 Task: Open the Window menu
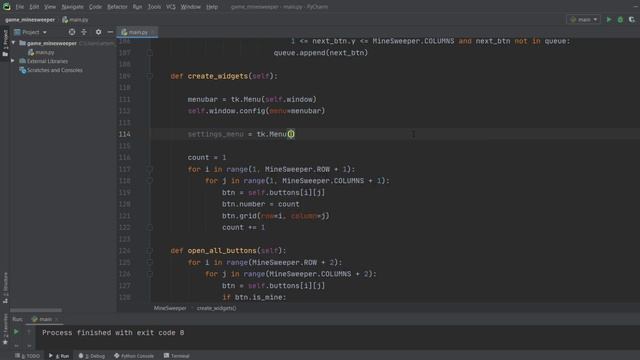191,7
